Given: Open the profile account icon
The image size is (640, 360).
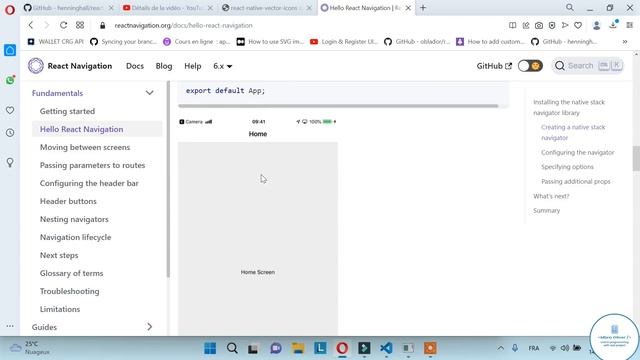Looking at the screenshot, I should 596,25.
